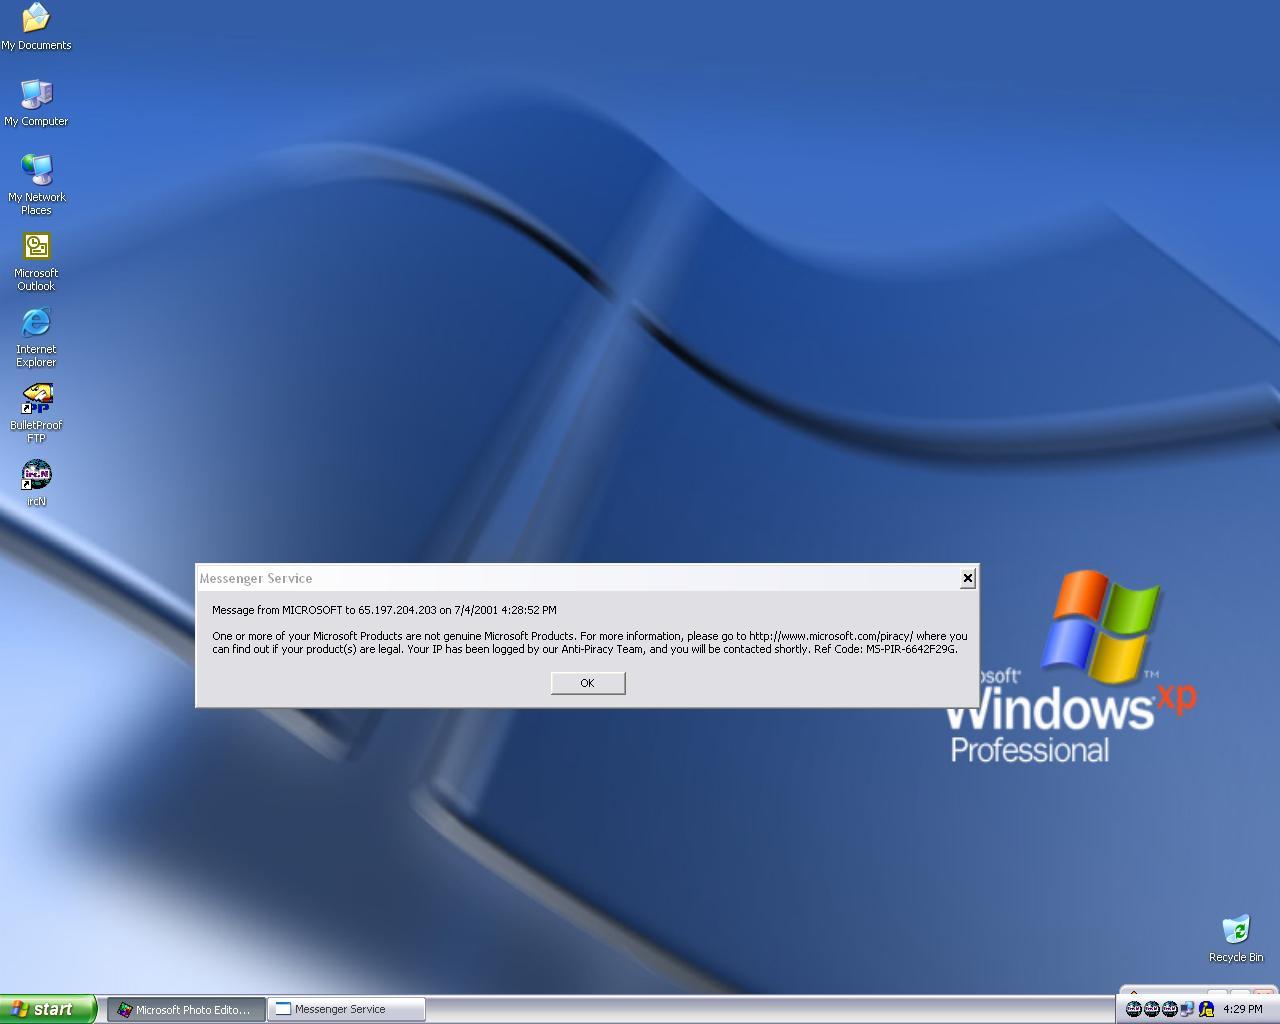Click the "Ref Code: MS-PIR-6642F29G" text
Image resolution: width=1280 pixels, height=1024 pixels.
click(x=884, y=649)
